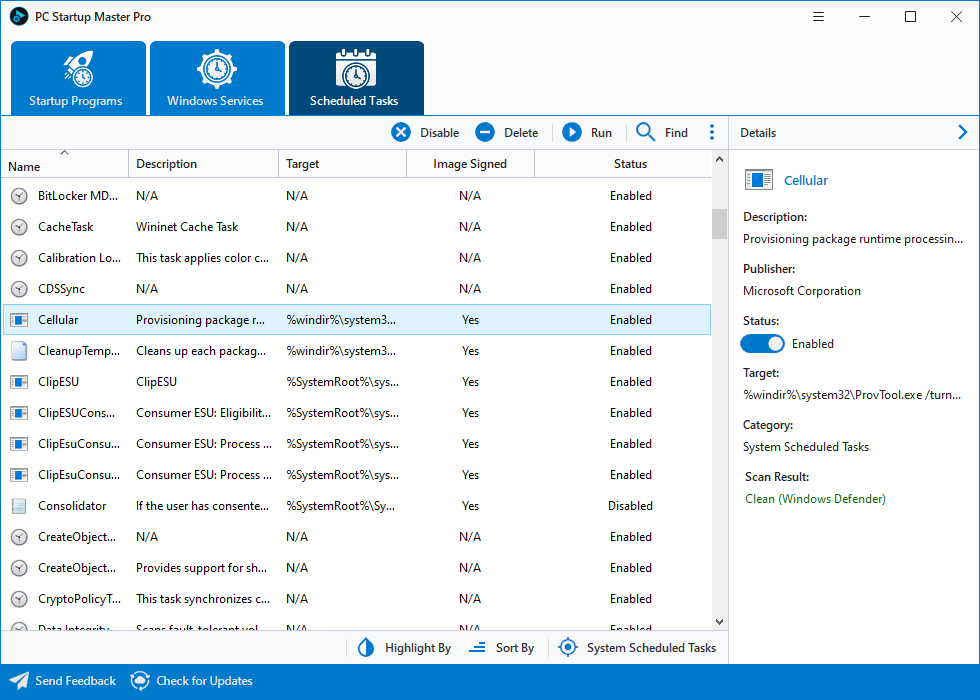Collapse the Details panel with chevron
Screen dimensions: 980x700
(x=963, y=132)
